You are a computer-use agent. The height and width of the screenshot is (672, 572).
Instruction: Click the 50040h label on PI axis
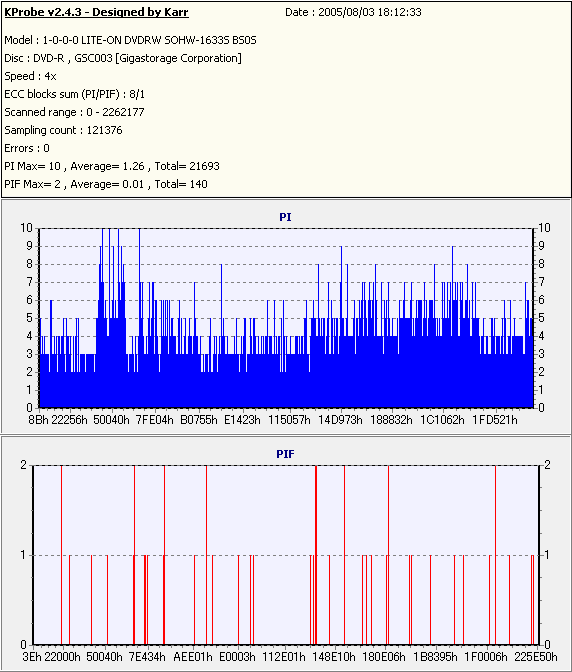click(x=111, y=420)
